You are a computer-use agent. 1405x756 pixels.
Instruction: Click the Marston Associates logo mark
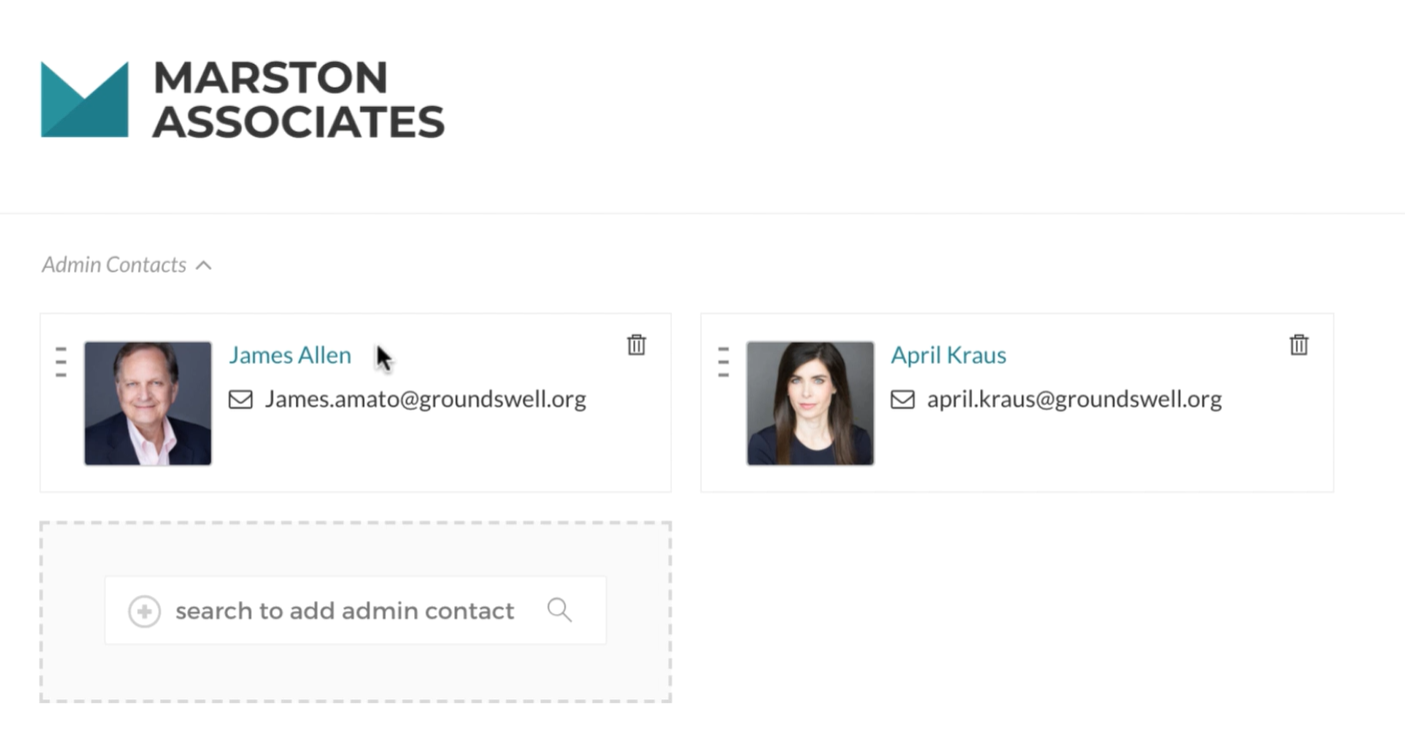[x=84, y=99]
